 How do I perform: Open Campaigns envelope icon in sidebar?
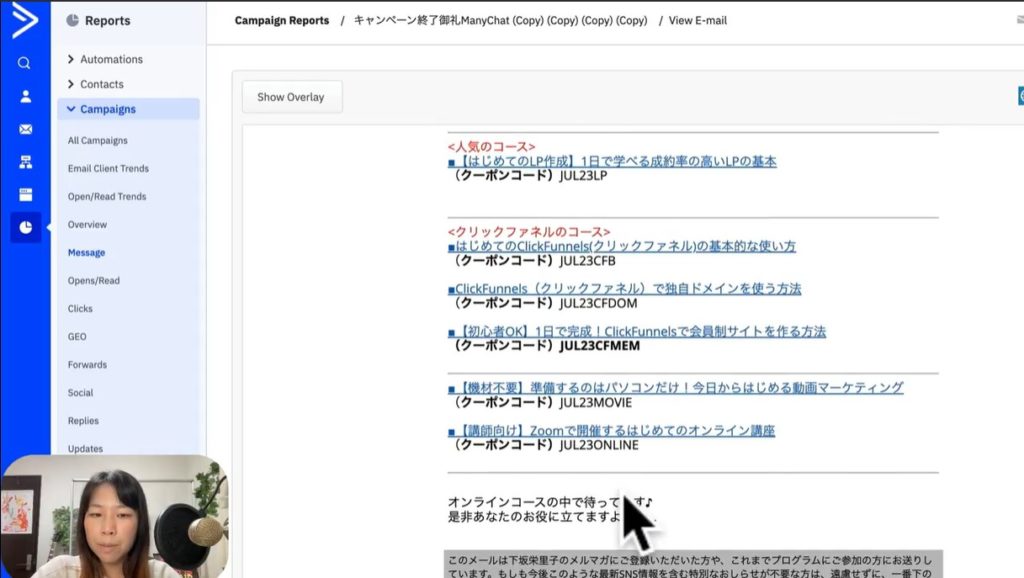25,130
